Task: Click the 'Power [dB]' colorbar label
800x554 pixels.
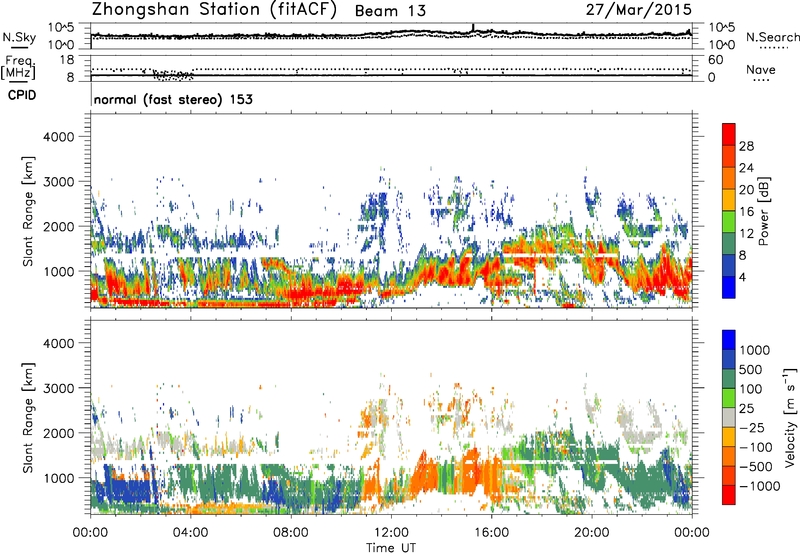Action: (763, 211)
